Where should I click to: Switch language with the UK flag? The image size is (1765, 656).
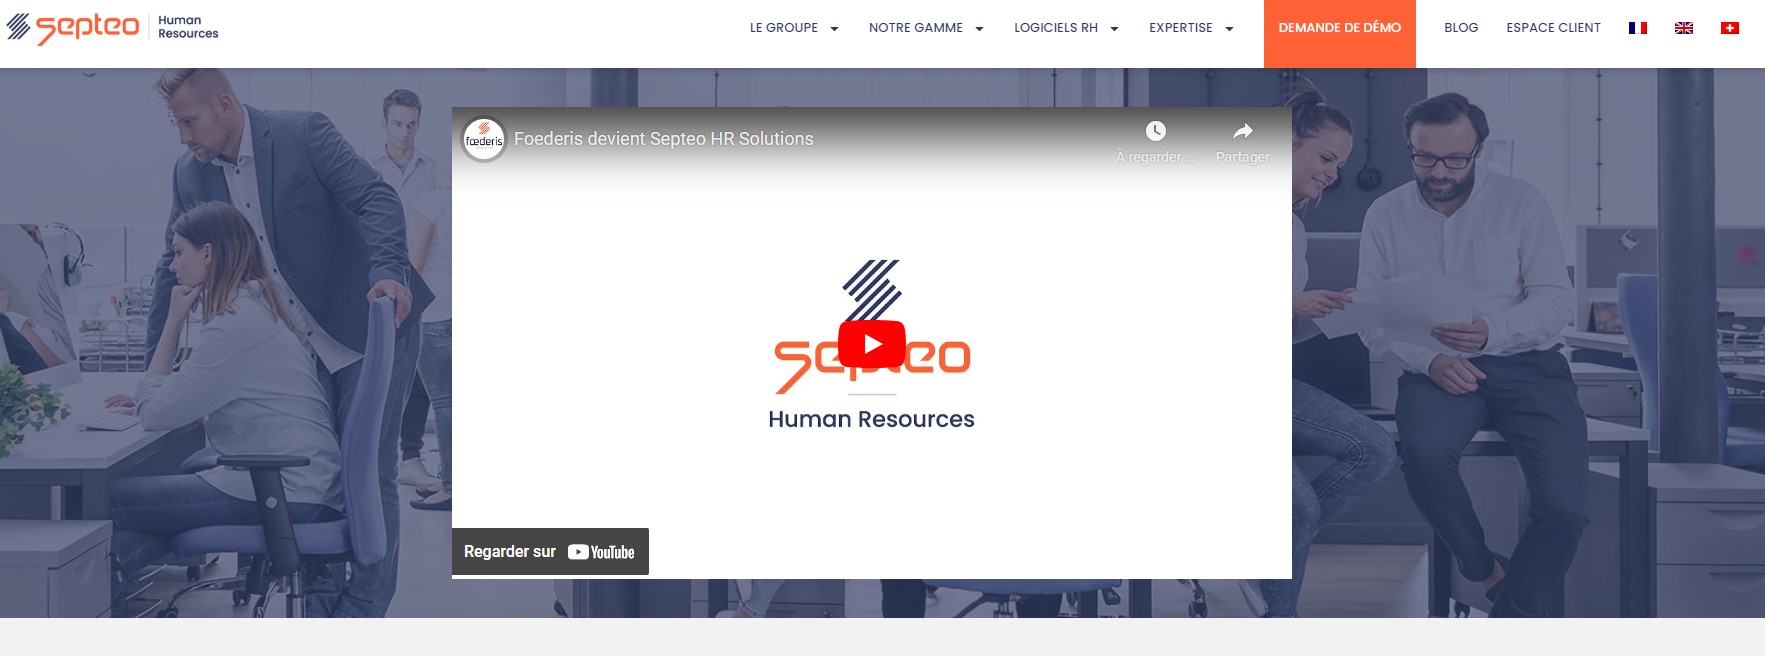pos(1684,28)
